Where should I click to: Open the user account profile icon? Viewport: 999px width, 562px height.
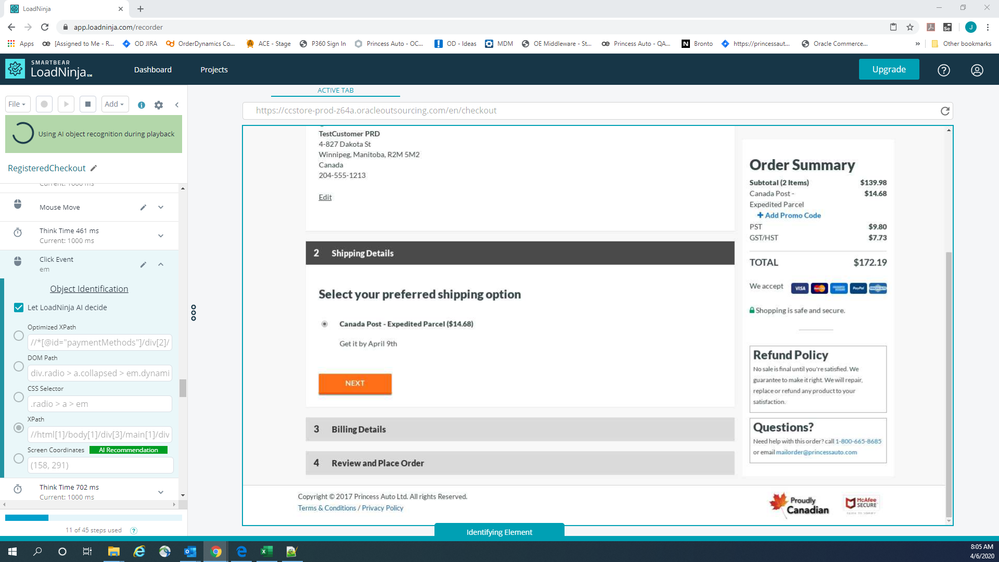click(x=977, y=70)
